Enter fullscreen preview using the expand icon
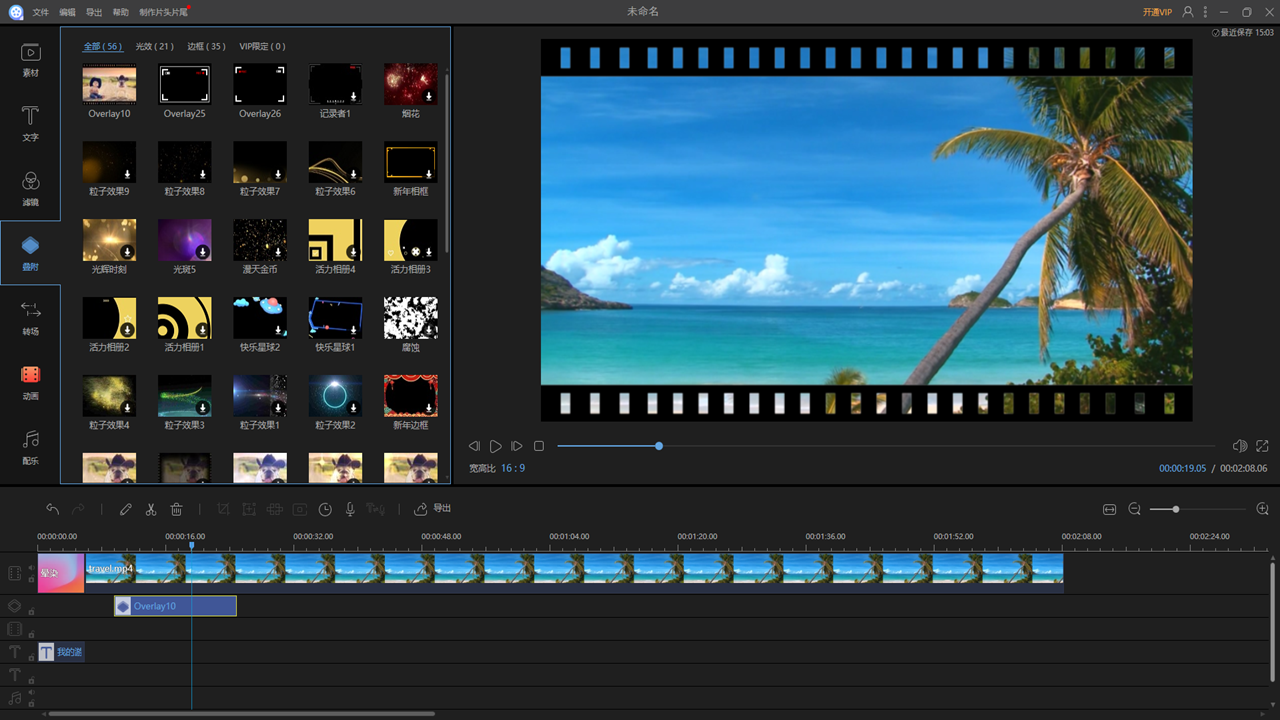1280x720 pixels. pyautogui.click(x=1262, y=446)
